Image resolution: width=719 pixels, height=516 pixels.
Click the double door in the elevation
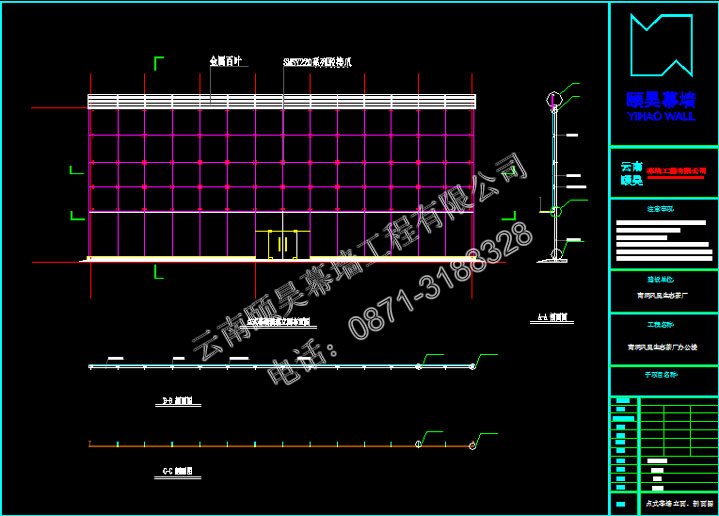283,244
